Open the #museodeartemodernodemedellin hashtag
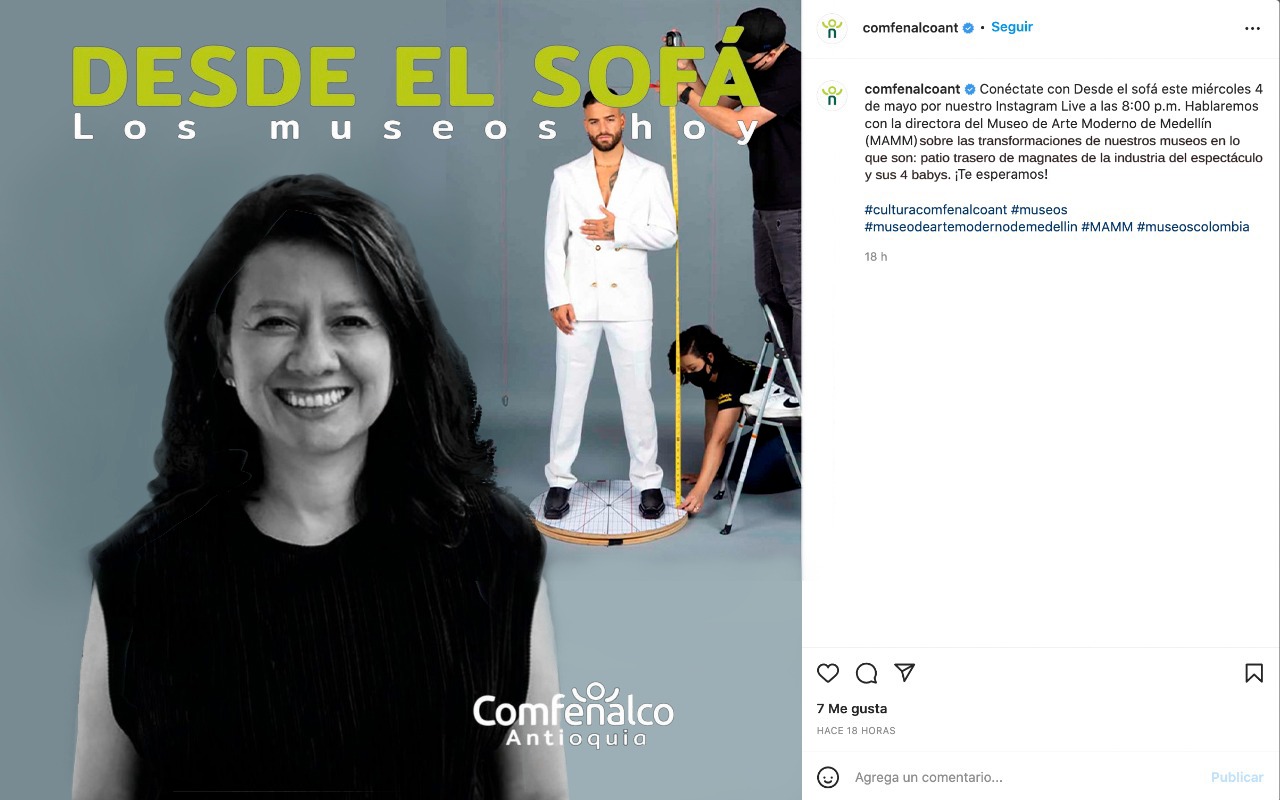The image size is (1280, 800). pos(971,227)
